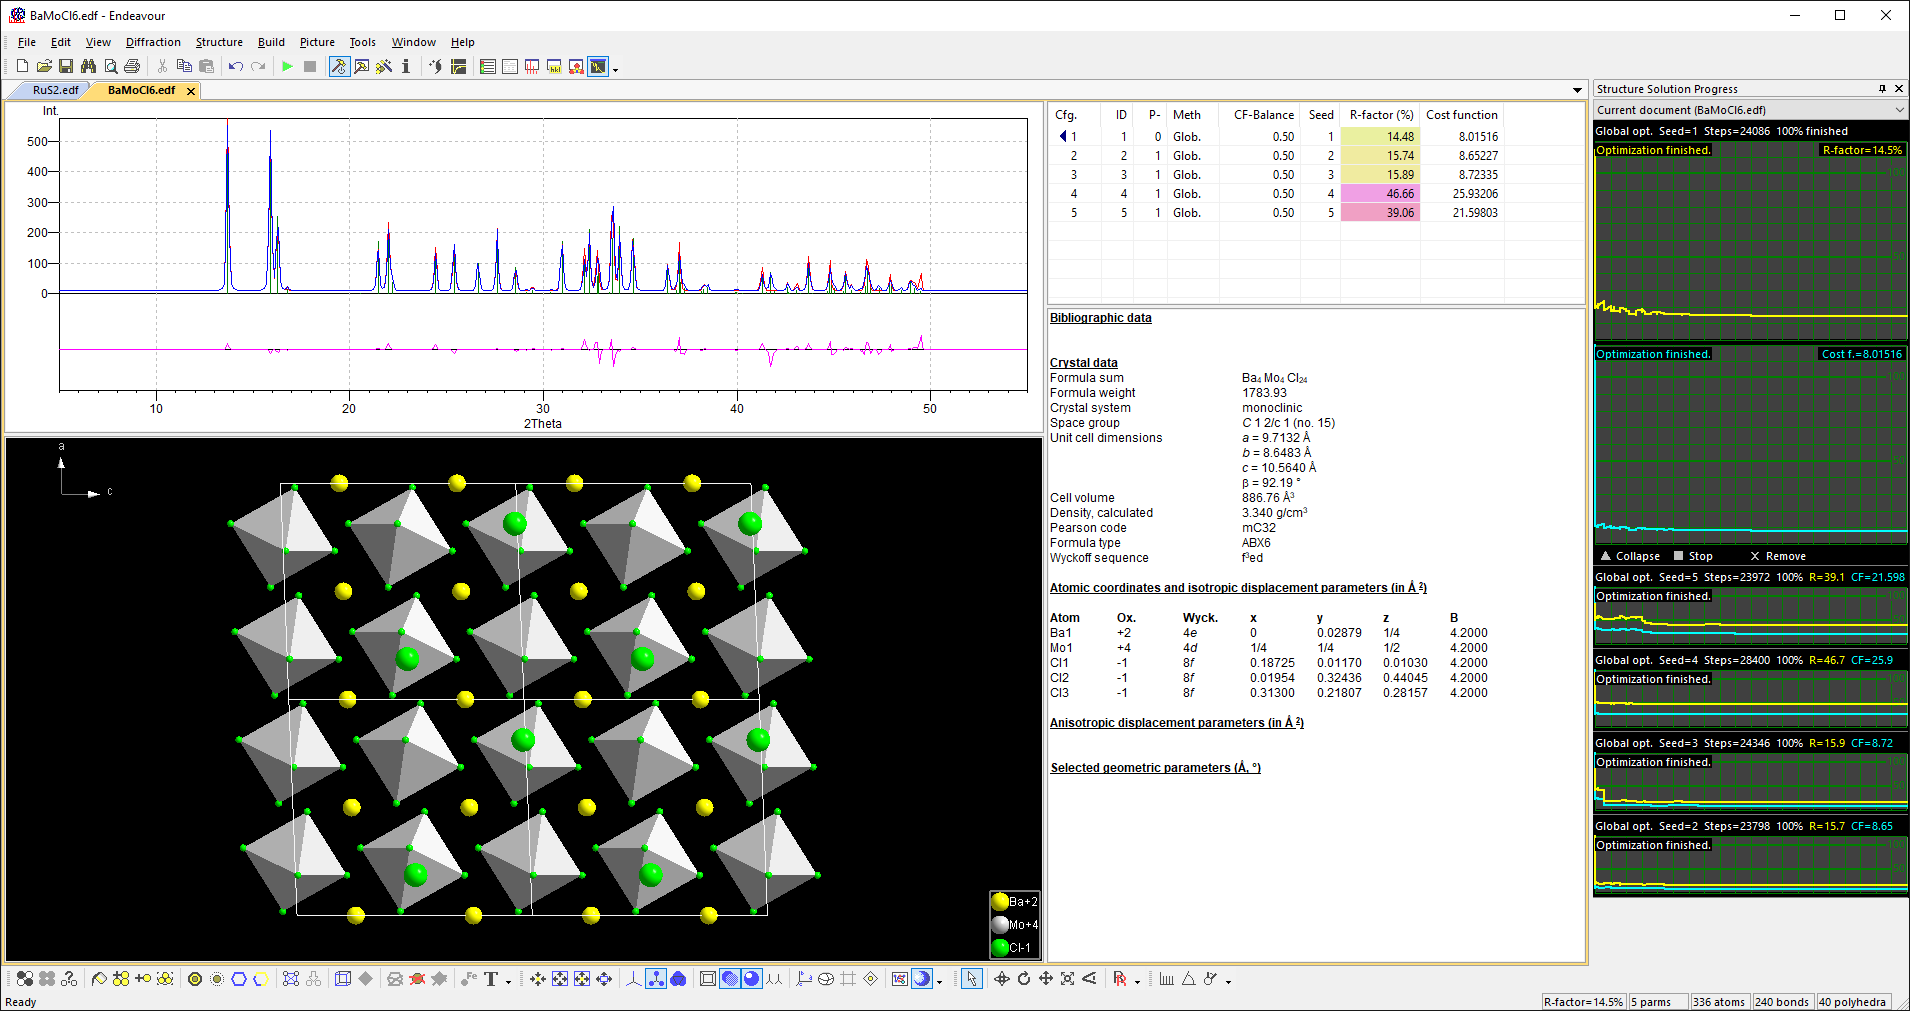Click the information 'i' toolbar icon
The image size is (1910, 1011).
(406, 67)
